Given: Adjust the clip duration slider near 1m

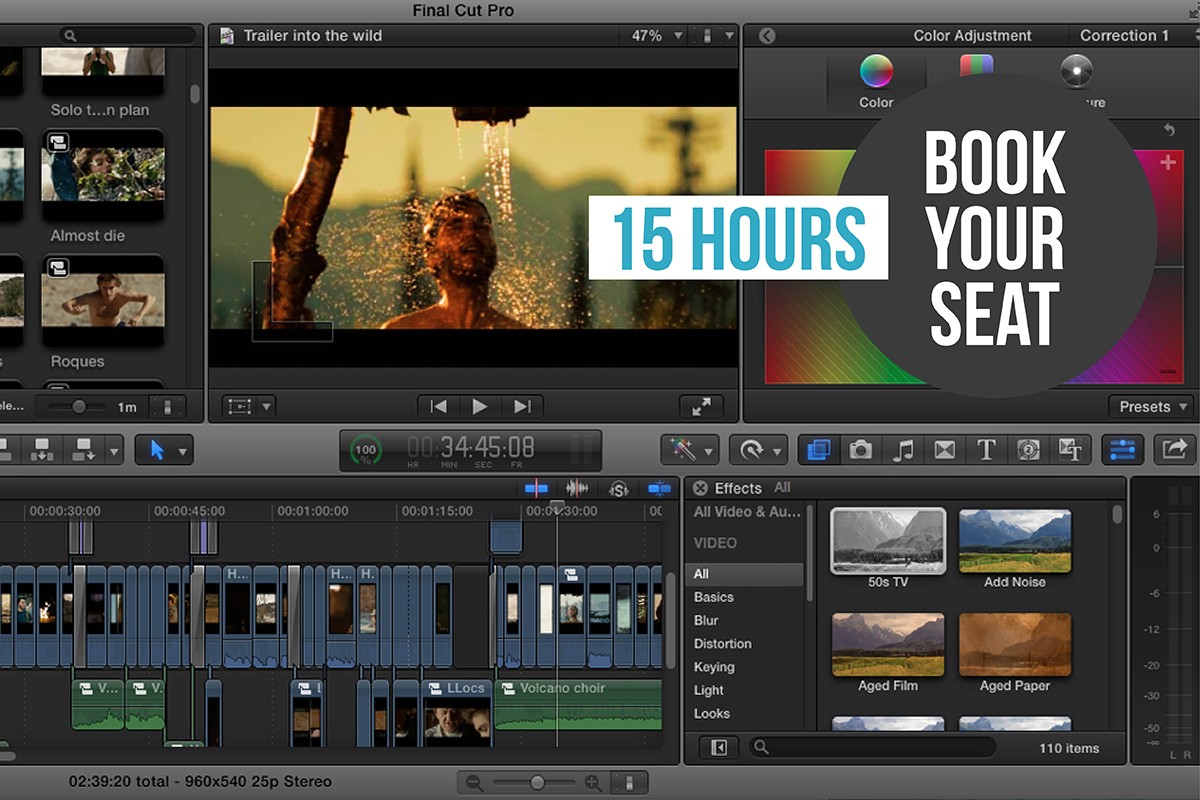Looking at the screenshot, I should [x=80, y=407].
